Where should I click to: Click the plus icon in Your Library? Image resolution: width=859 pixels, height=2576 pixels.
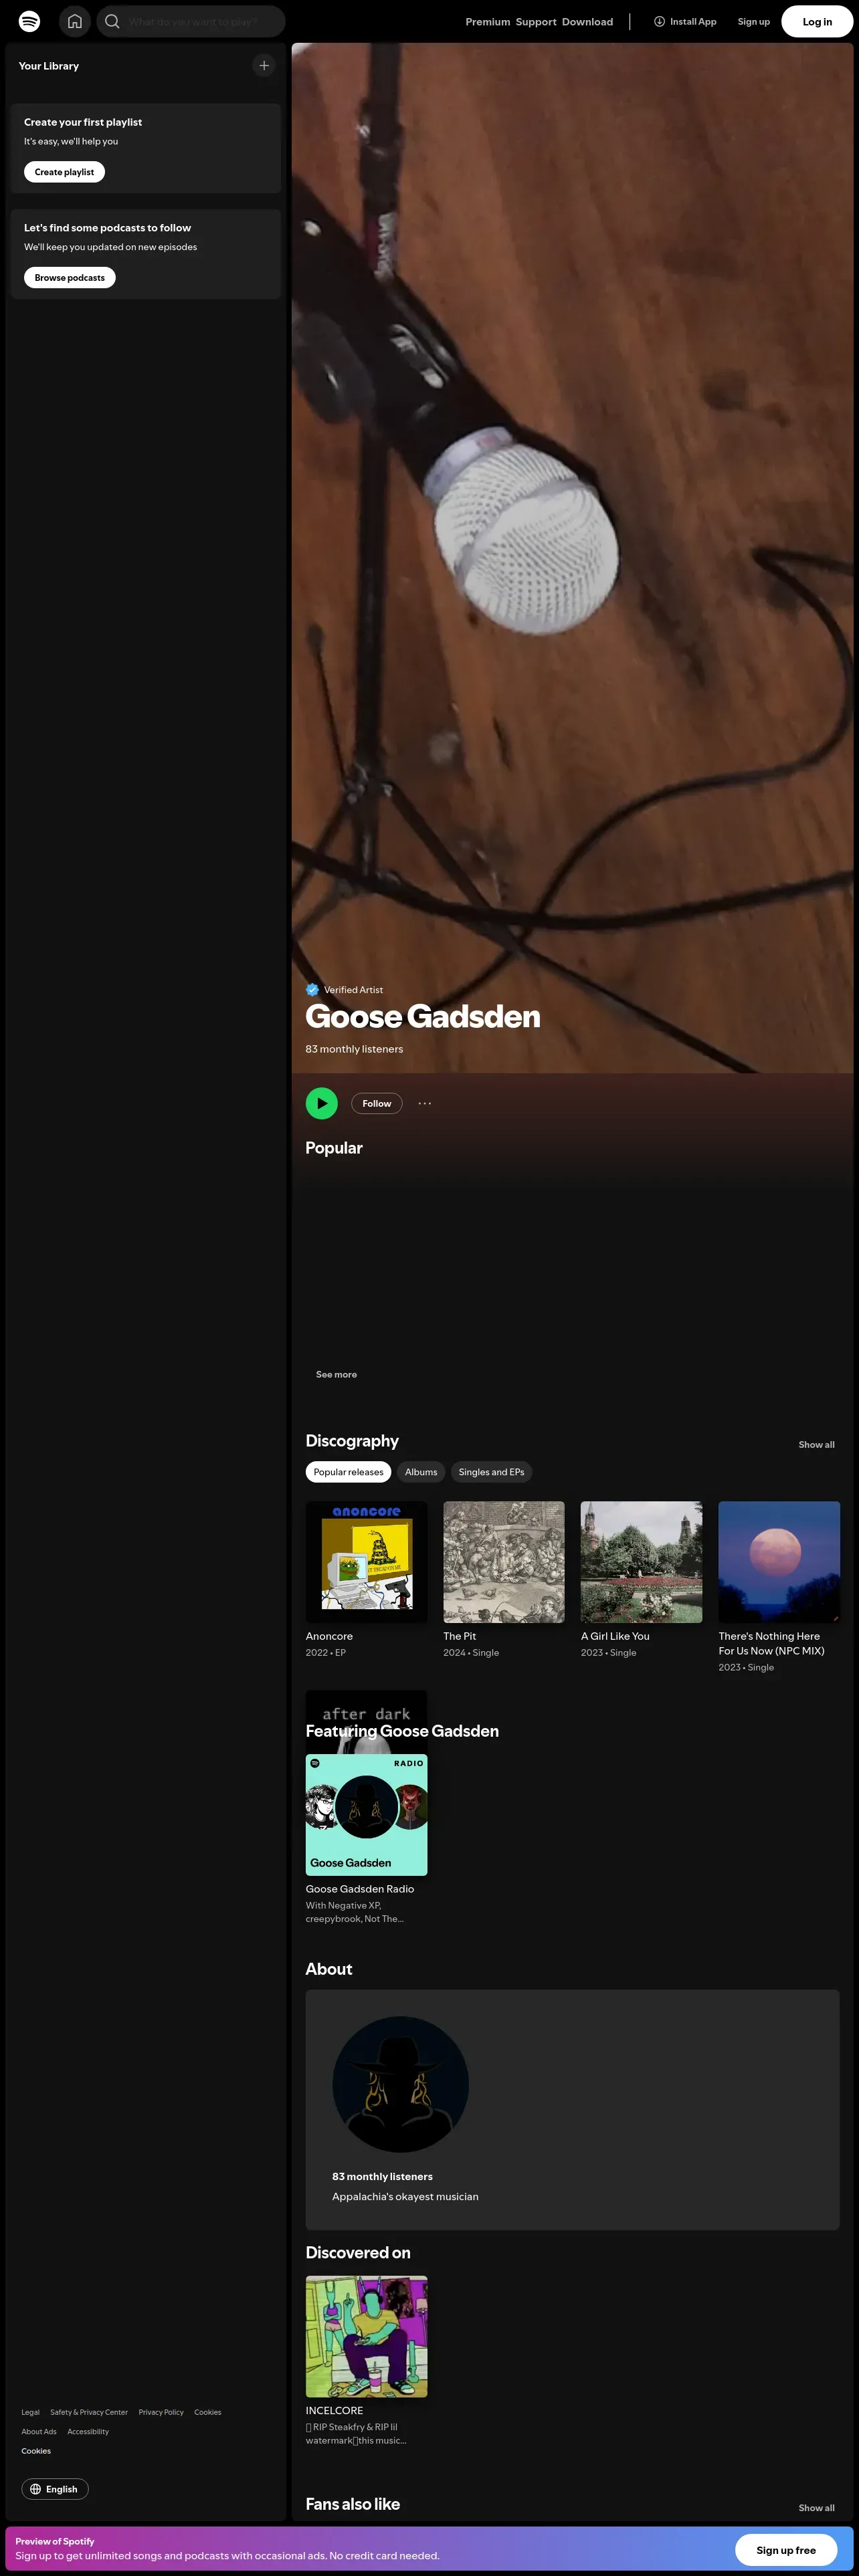pos(264,65)
